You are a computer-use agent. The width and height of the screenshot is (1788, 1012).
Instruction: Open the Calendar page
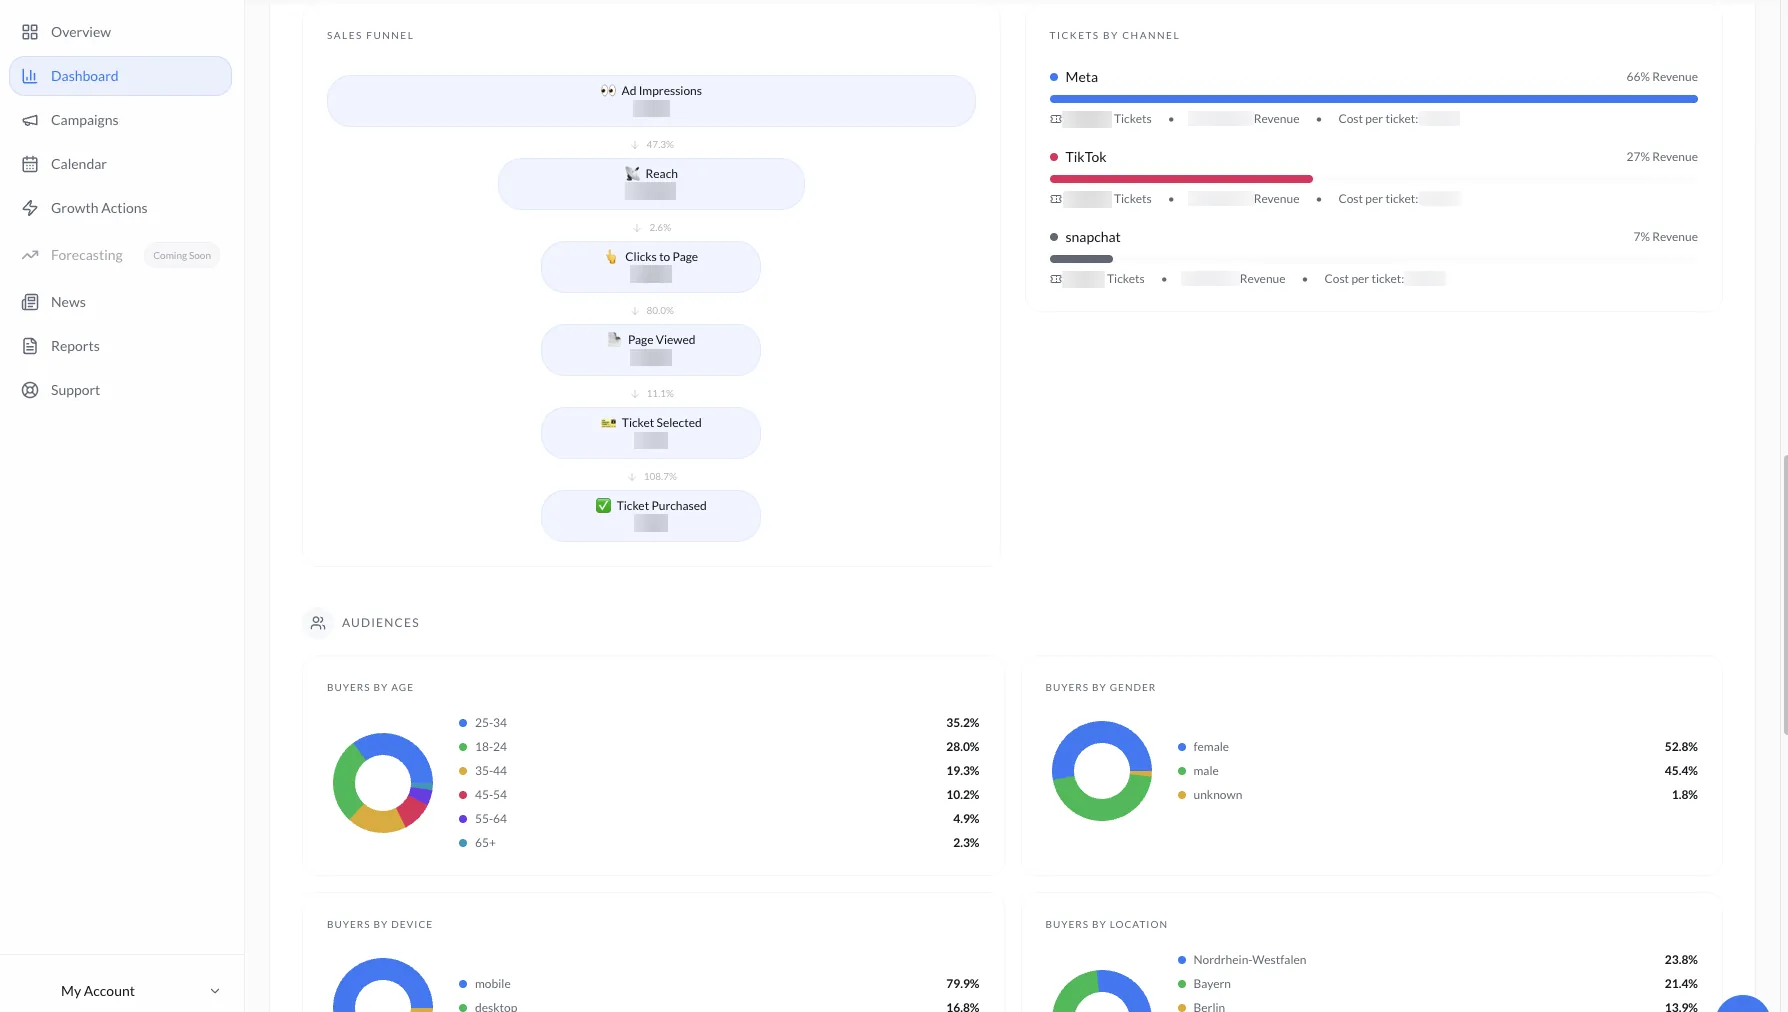click(x=120, y=164)
